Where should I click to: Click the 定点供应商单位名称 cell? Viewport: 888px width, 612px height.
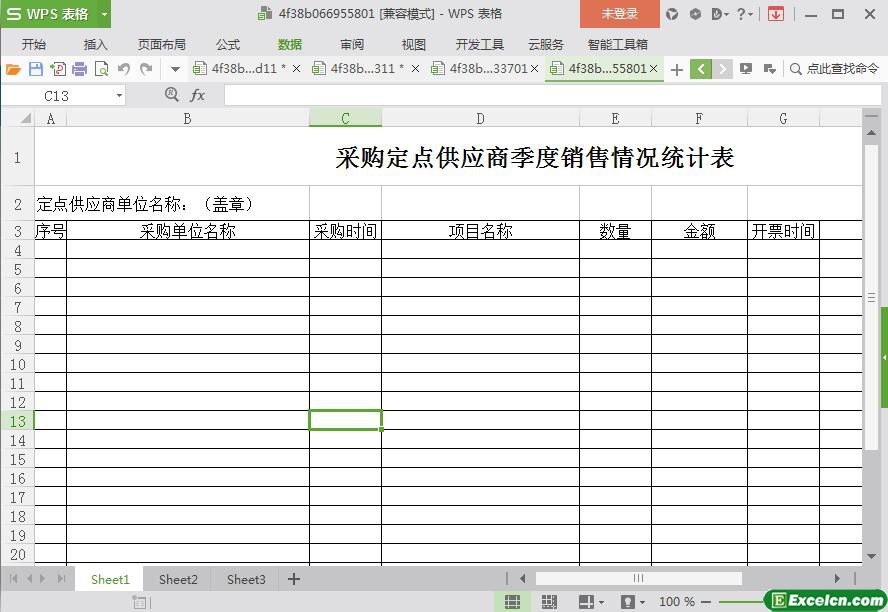click(x=172, y=203)
